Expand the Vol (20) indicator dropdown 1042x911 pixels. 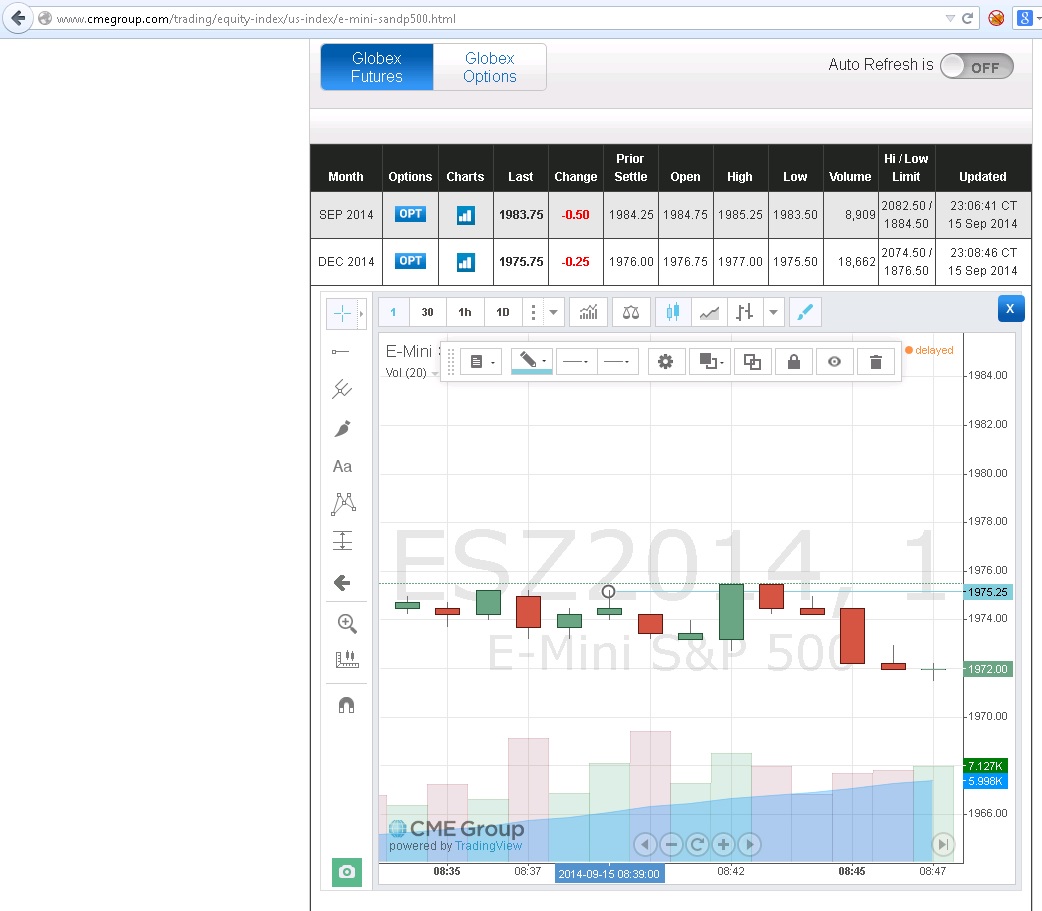(x=435, y=373)
